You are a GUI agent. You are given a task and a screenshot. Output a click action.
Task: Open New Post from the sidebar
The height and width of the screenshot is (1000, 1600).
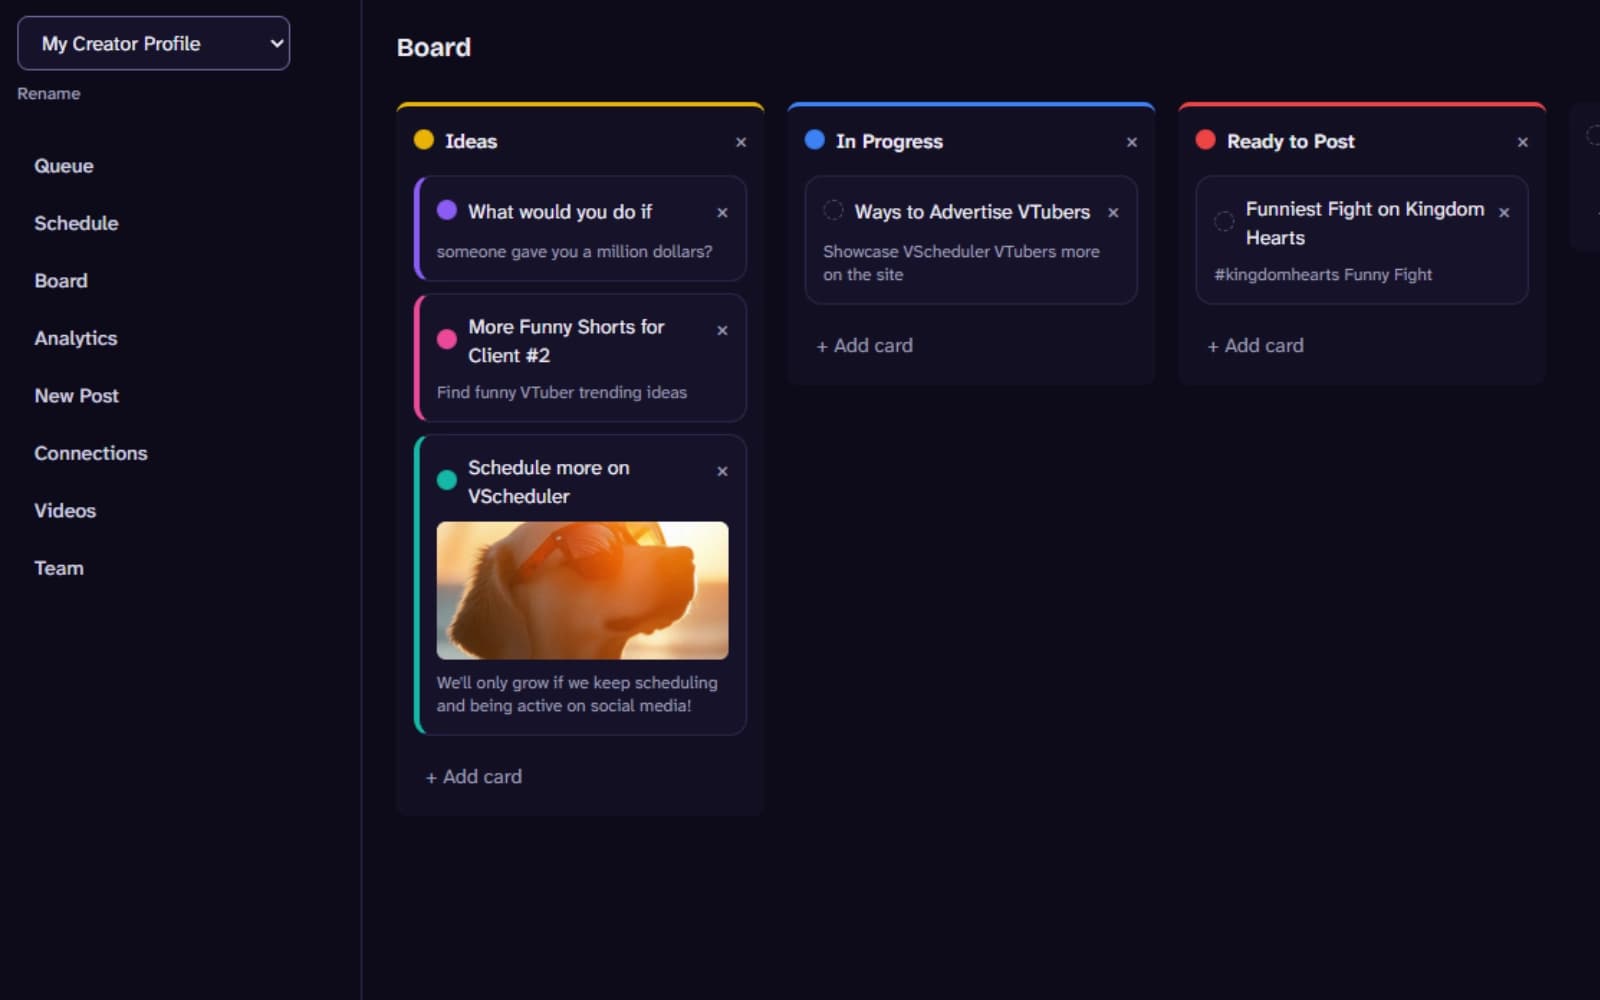pos(77,396)
